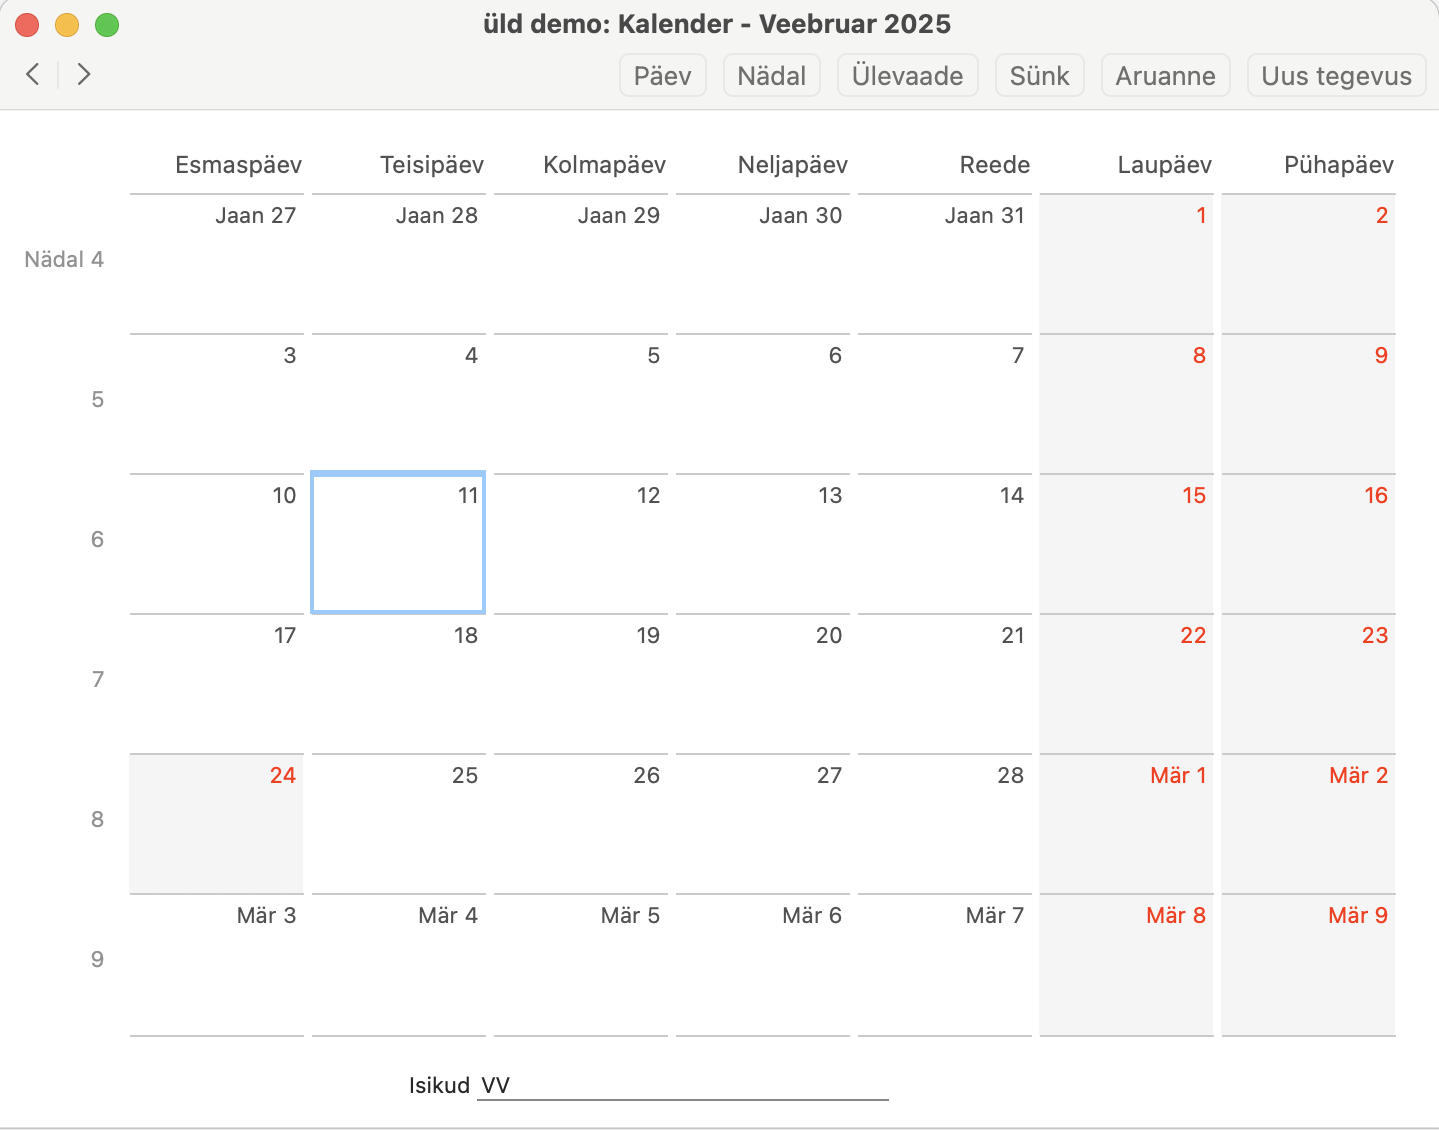Select Saturday February 8 cell
The width and height of the screenshot is (1439, 1130).
click(1127, 404)
